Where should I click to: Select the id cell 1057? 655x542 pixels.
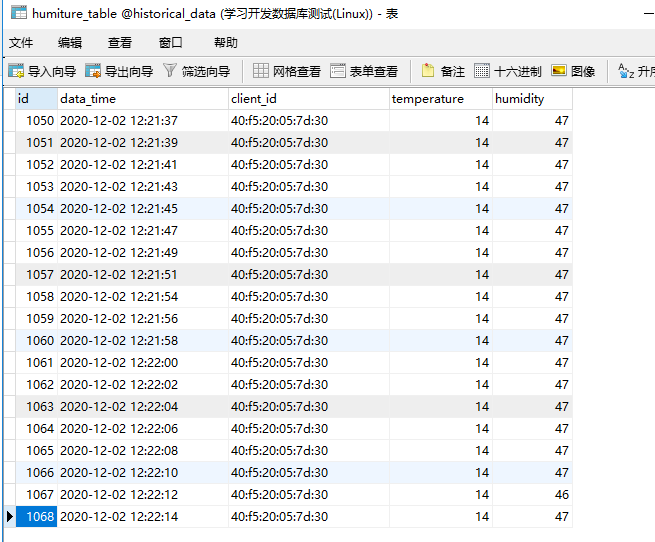36,275
